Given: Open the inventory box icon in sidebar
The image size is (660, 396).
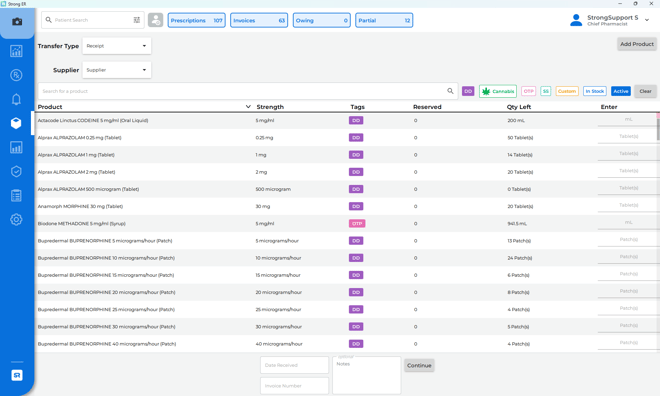Looking at the screenshot, I should click(x=16, y=123).
